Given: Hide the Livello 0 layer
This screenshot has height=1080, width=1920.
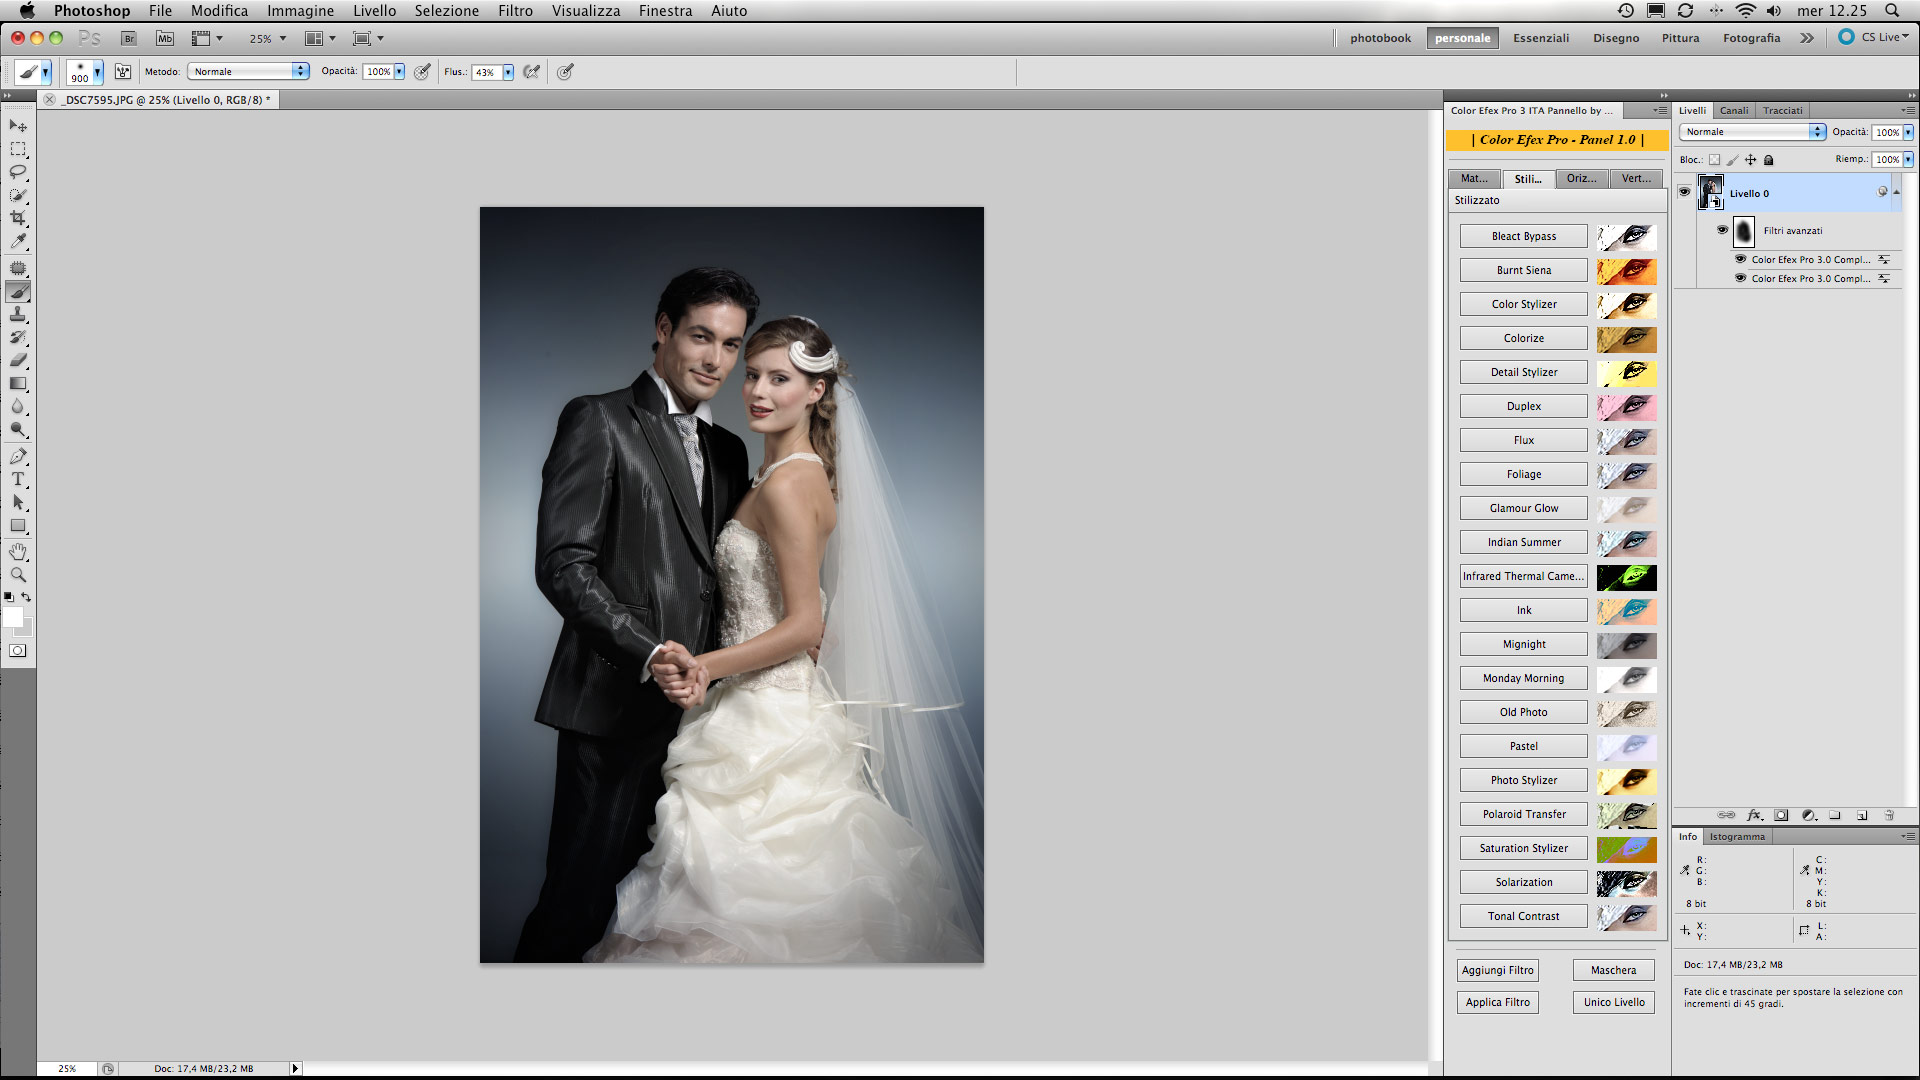Looking at the screenshot, I should pyautogui.click(x=1684, y=192).
